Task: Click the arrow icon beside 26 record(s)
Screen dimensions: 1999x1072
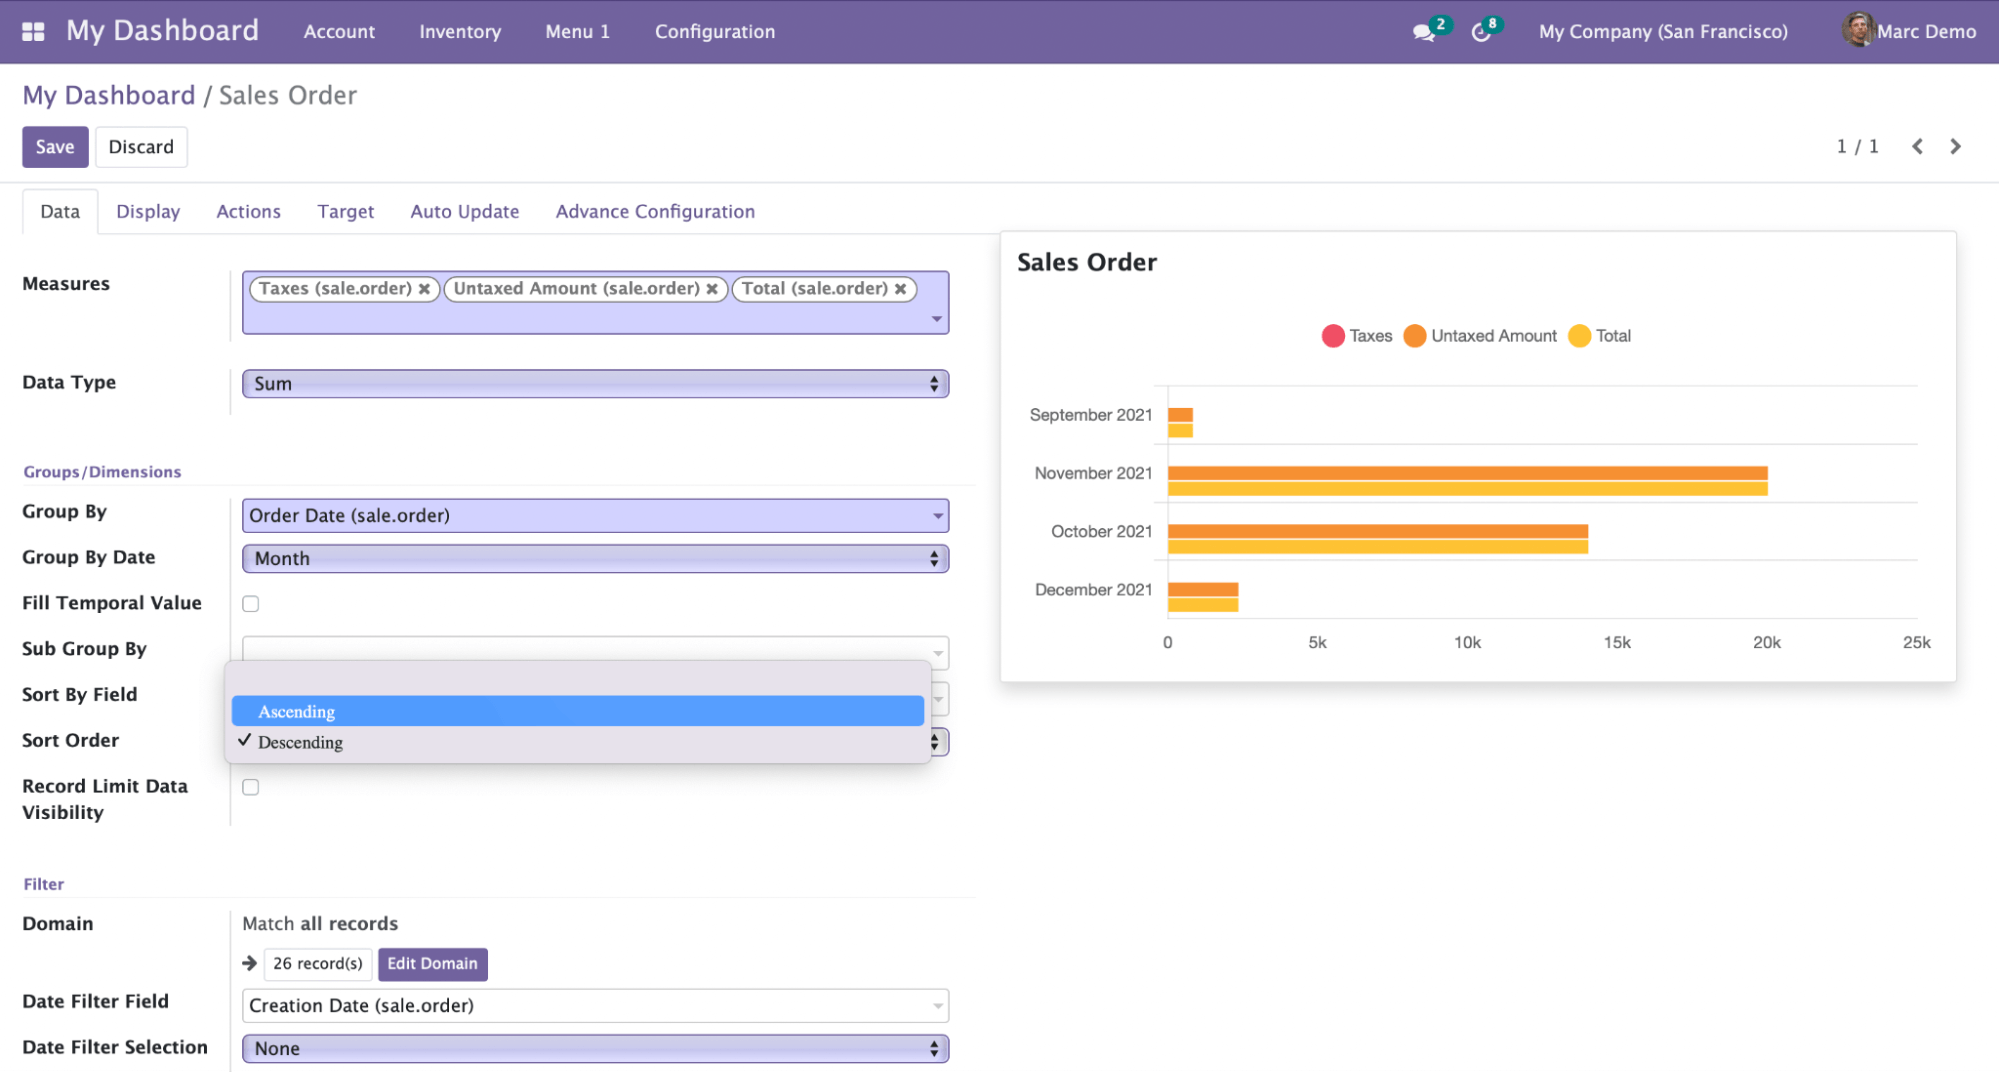Action: tap(250, 963)
